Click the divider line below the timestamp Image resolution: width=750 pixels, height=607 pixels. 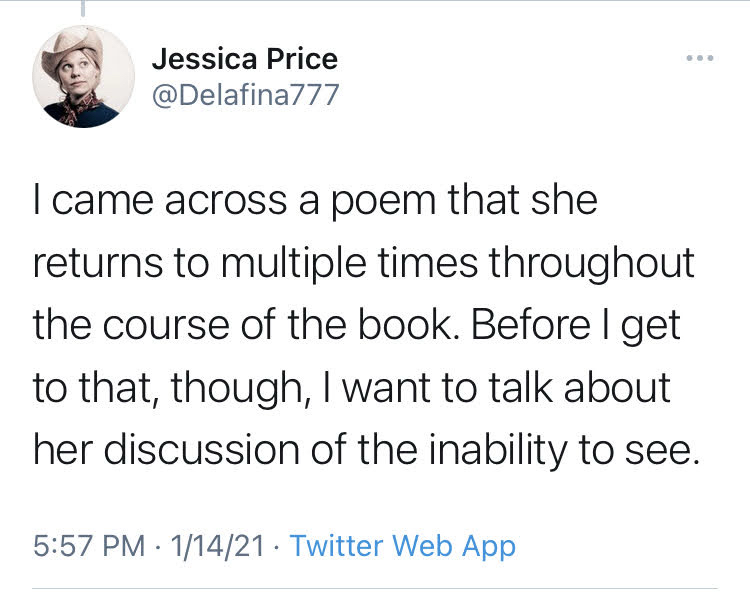point(375,588)
